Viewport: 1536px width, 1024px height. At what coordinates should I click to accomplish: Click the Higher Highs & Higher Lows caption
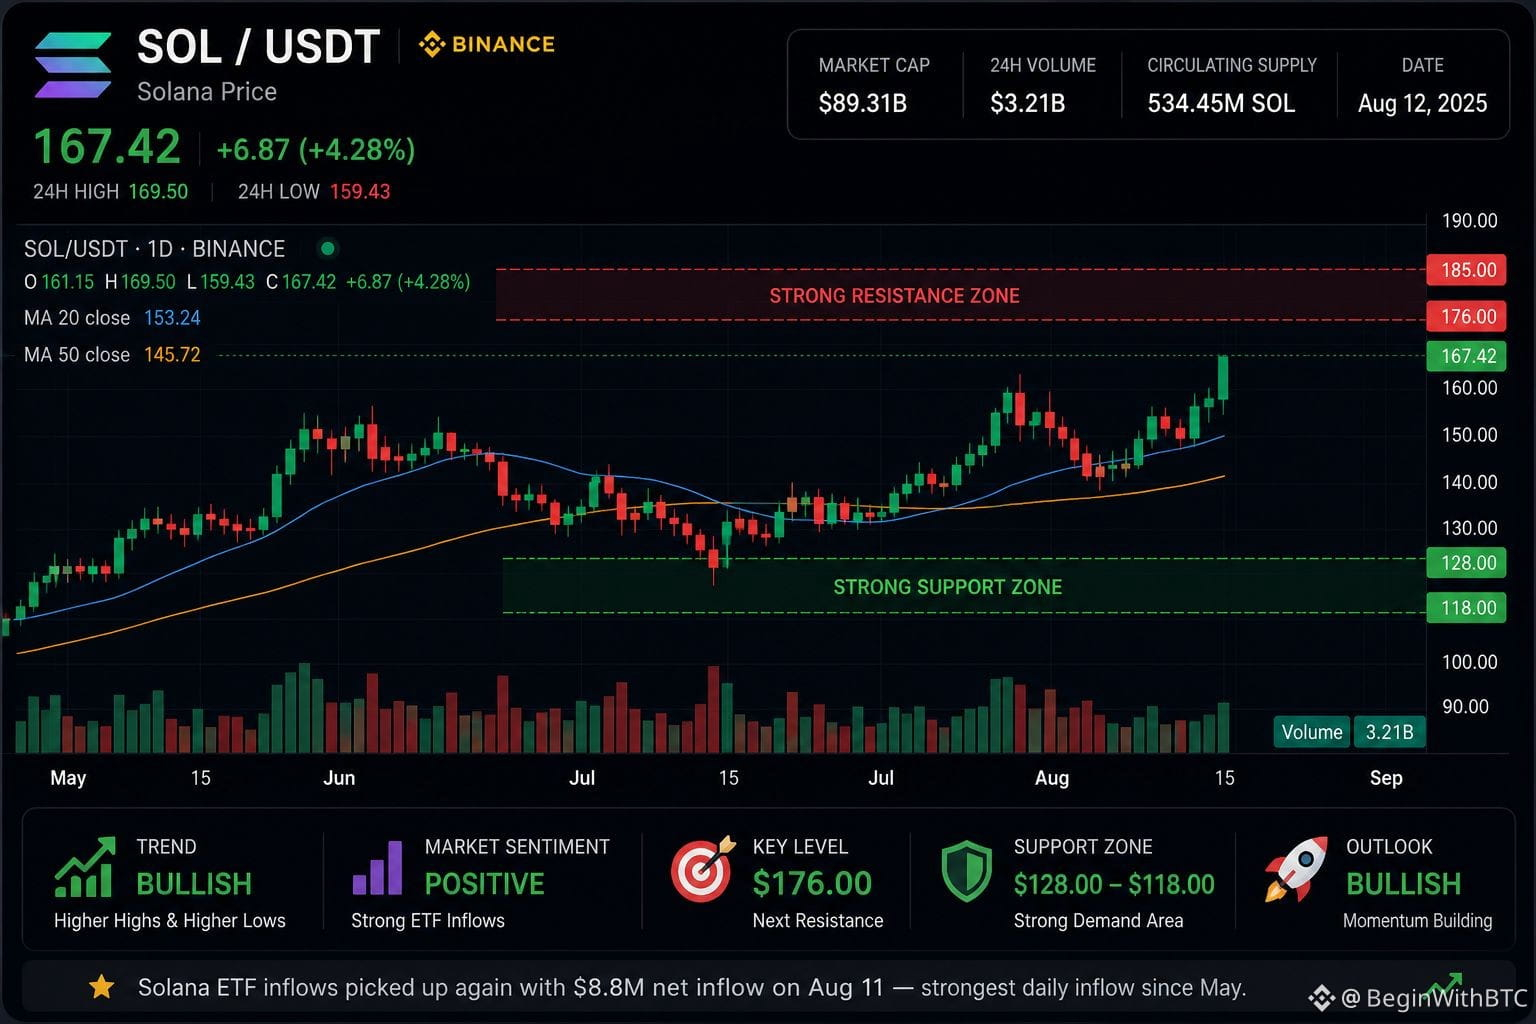coord(170,921)
